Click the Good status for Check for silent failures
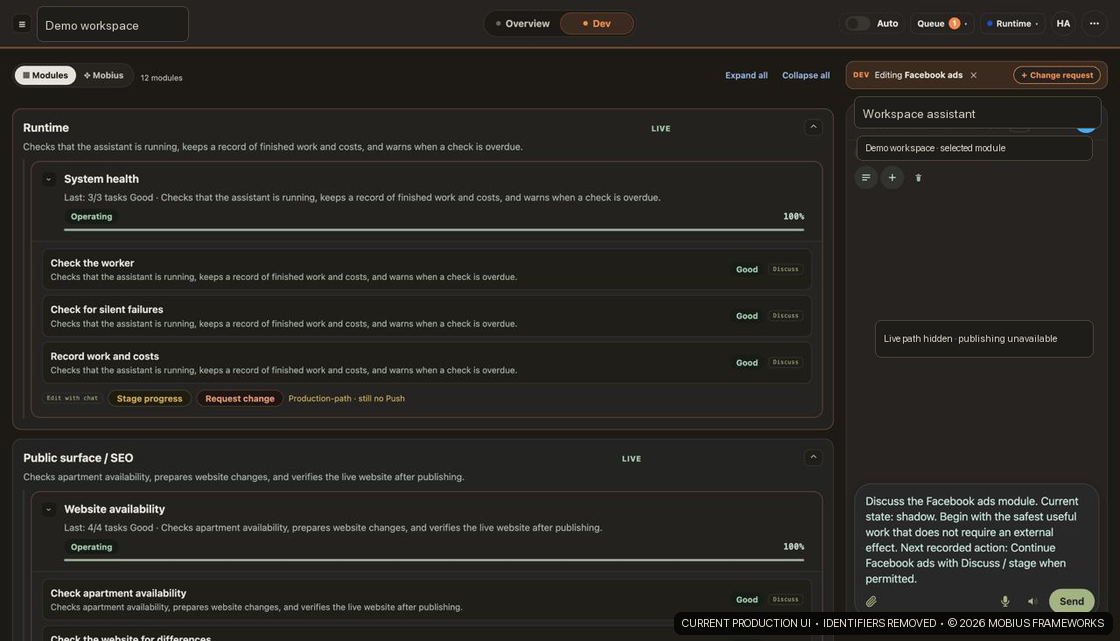Screen dimensions: 1120x641 point(746,316)
